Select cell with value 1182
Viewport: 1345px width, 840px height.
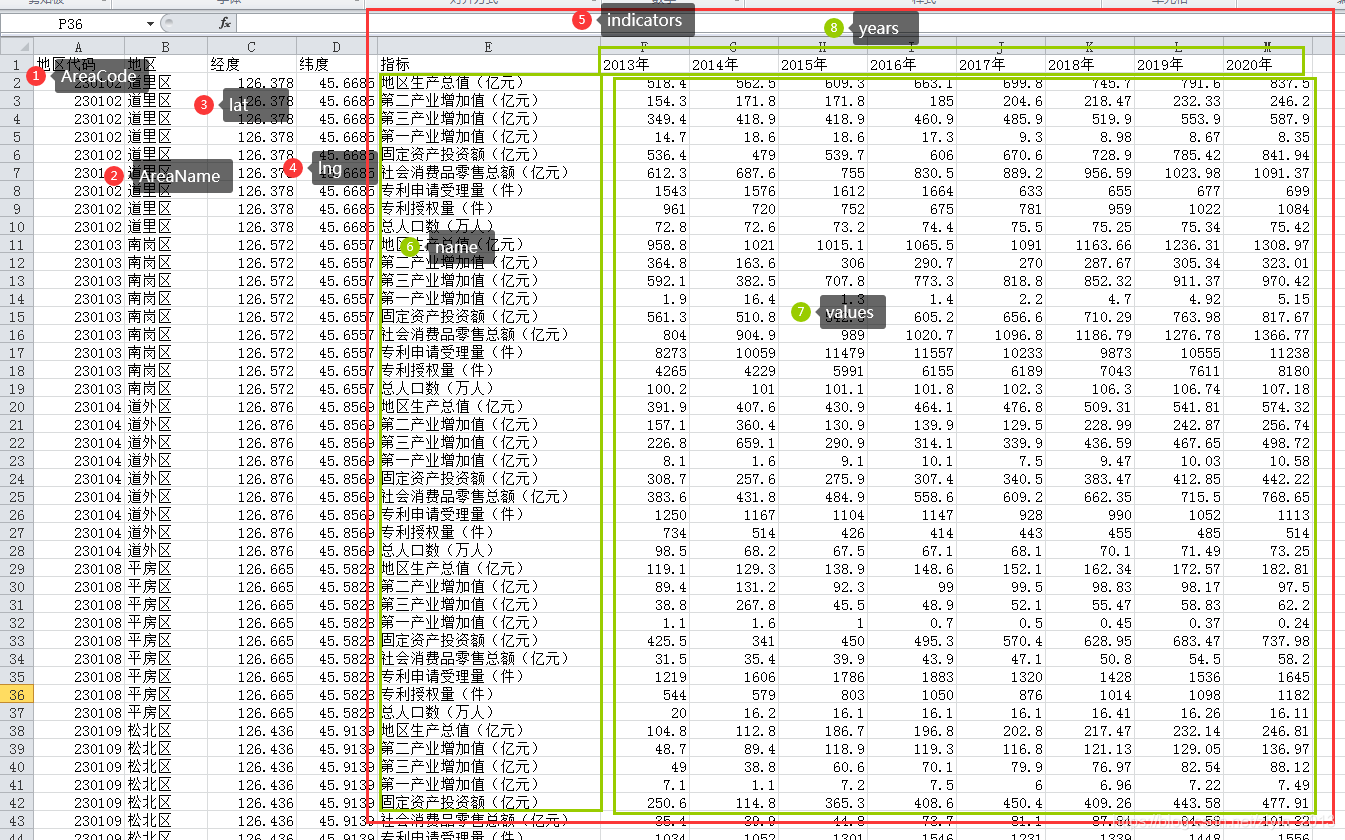(1268, 694)
